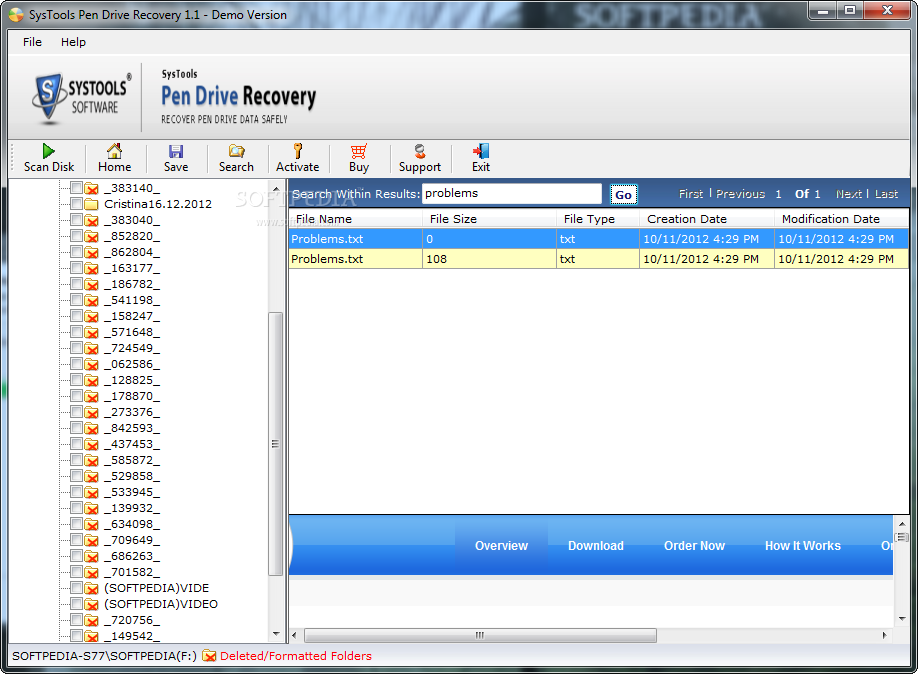Click the right arrow of horizontal scrollbar
The image size is (918, 674).
pos(885,635)
